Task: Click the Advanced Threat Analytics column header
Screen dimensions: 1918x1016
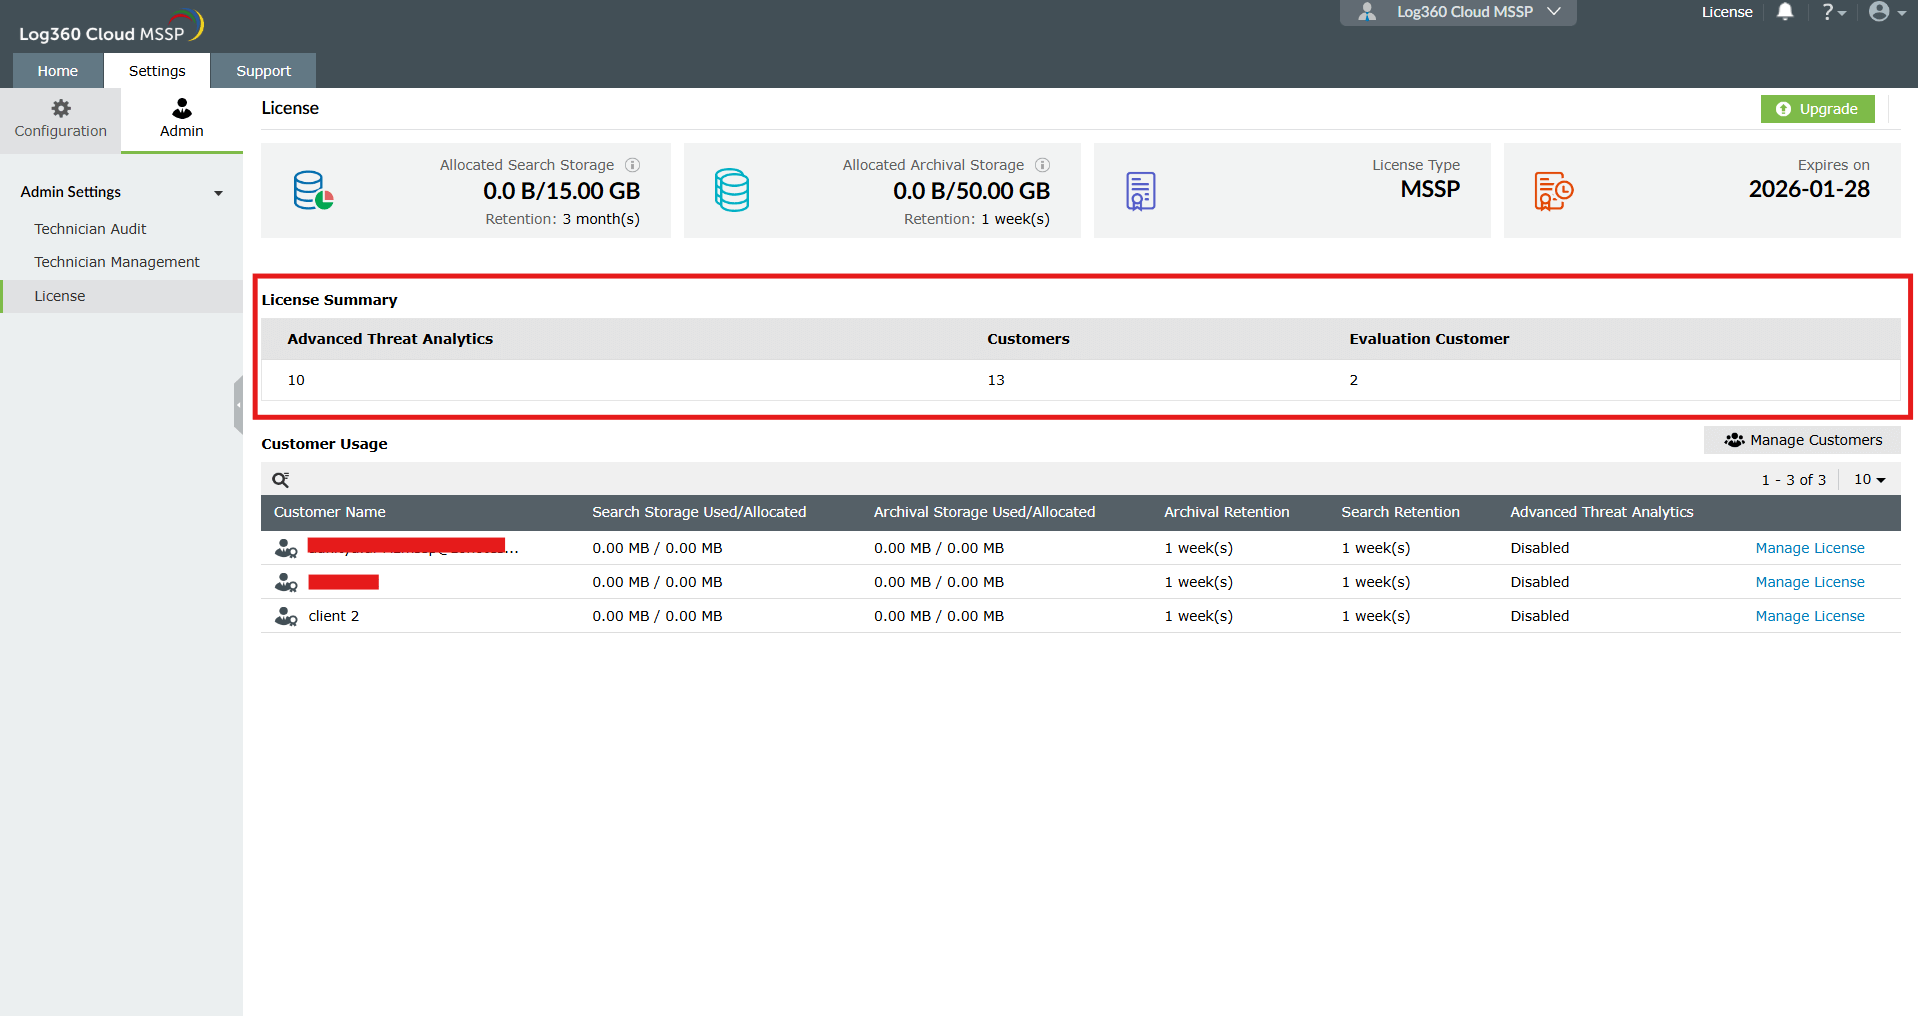Action: [1601, 512]
